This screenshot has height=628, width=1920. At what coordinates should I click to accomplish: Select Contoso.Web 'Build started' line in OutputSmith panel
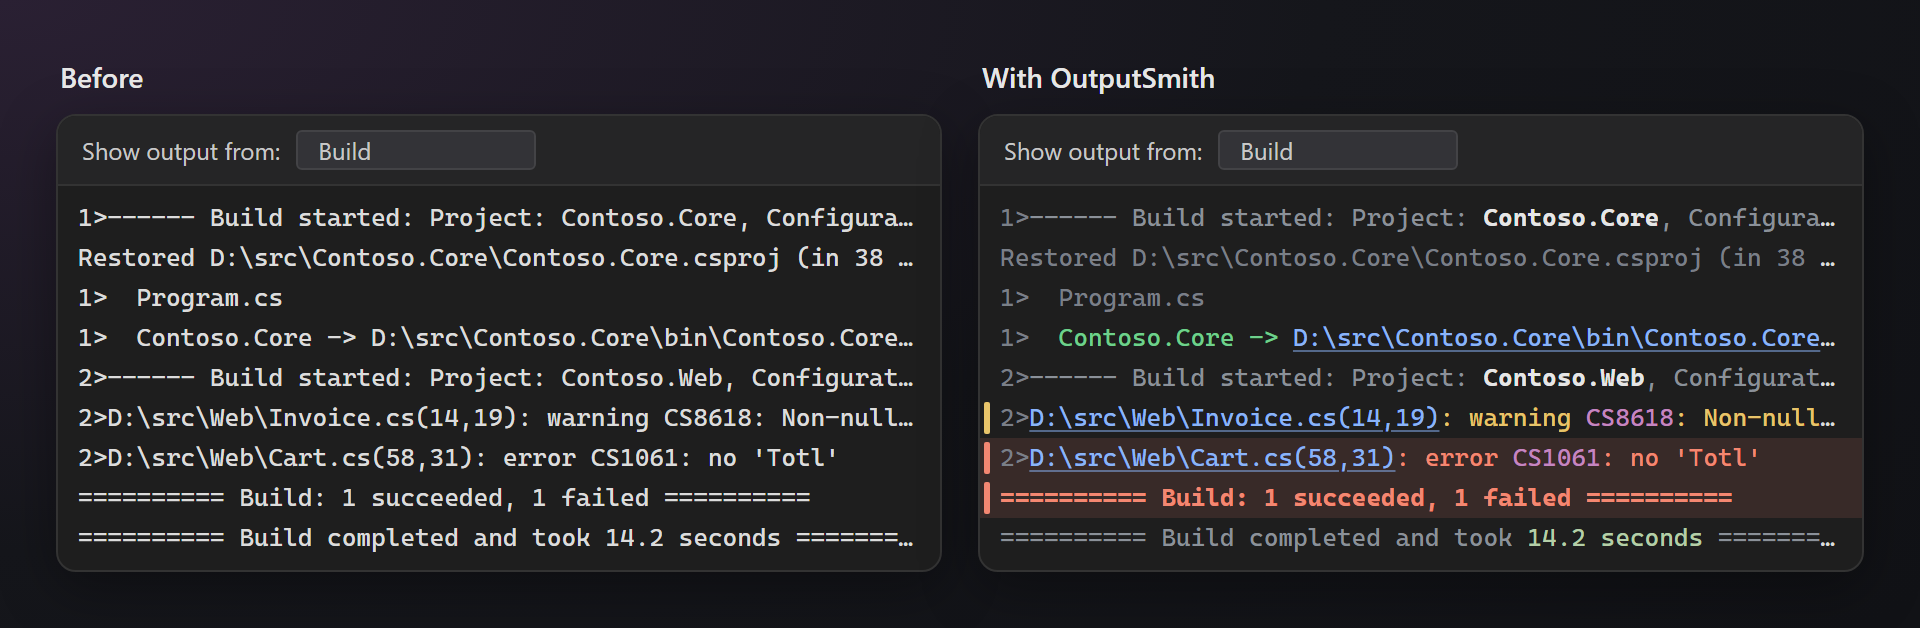coord(1418,378)
